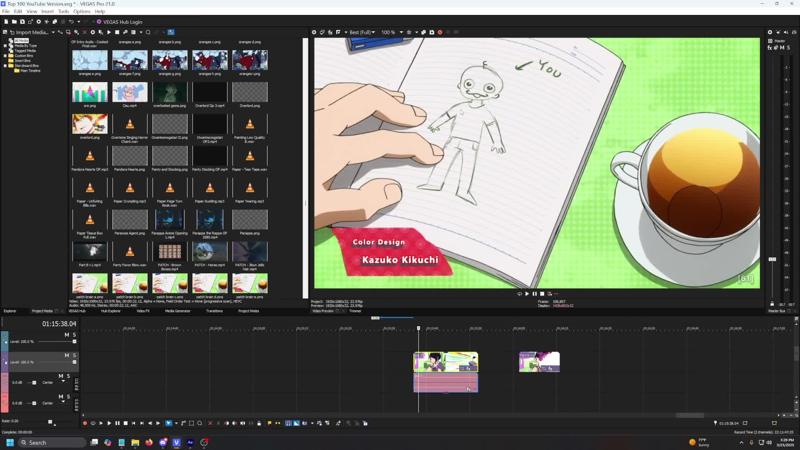Image resolution: width=800 pixels, height=450 pixels.
Task: Open the Help menu
Action: pos(99,11)
